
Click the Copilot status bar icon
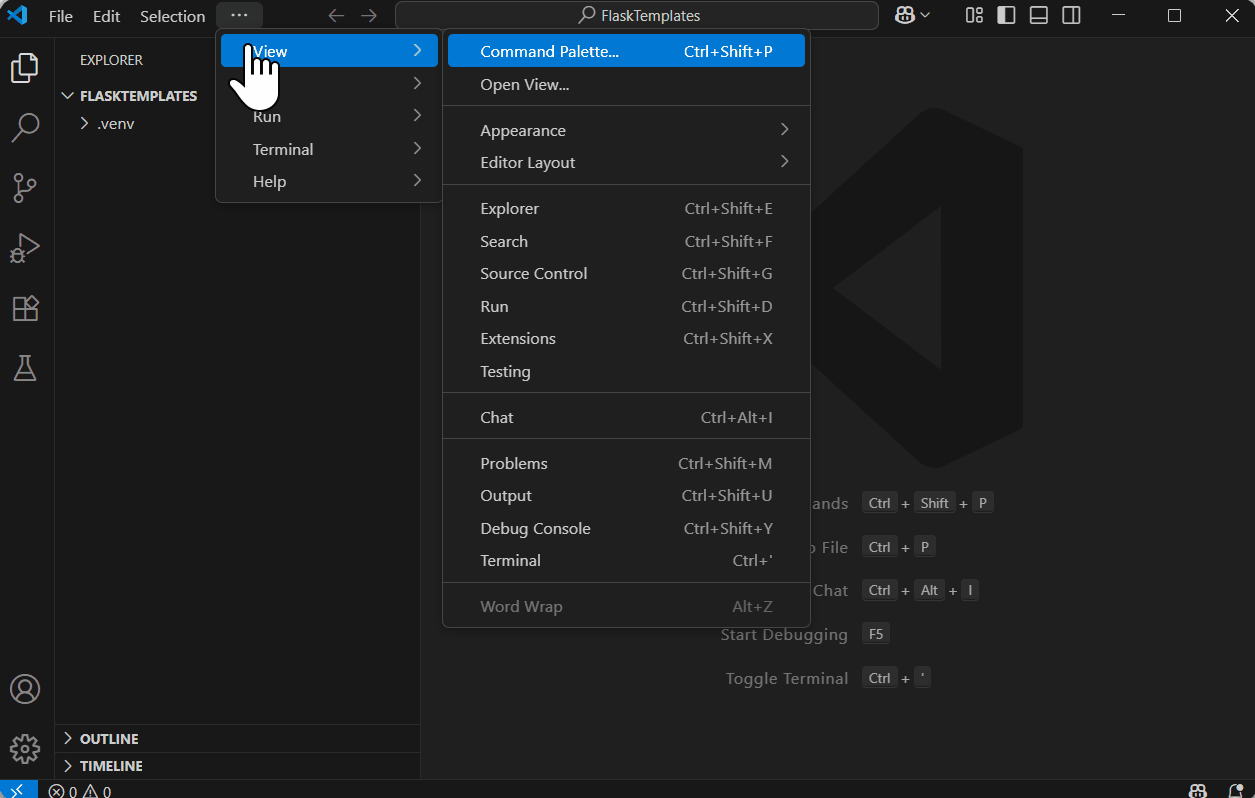tap(1197, 791)
